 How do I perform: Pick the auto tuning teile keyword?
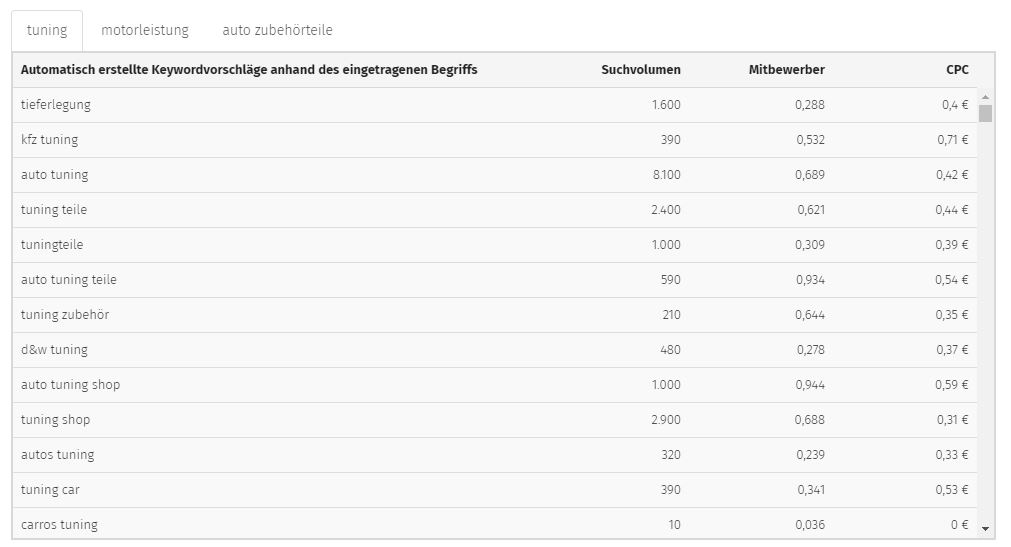68,279
